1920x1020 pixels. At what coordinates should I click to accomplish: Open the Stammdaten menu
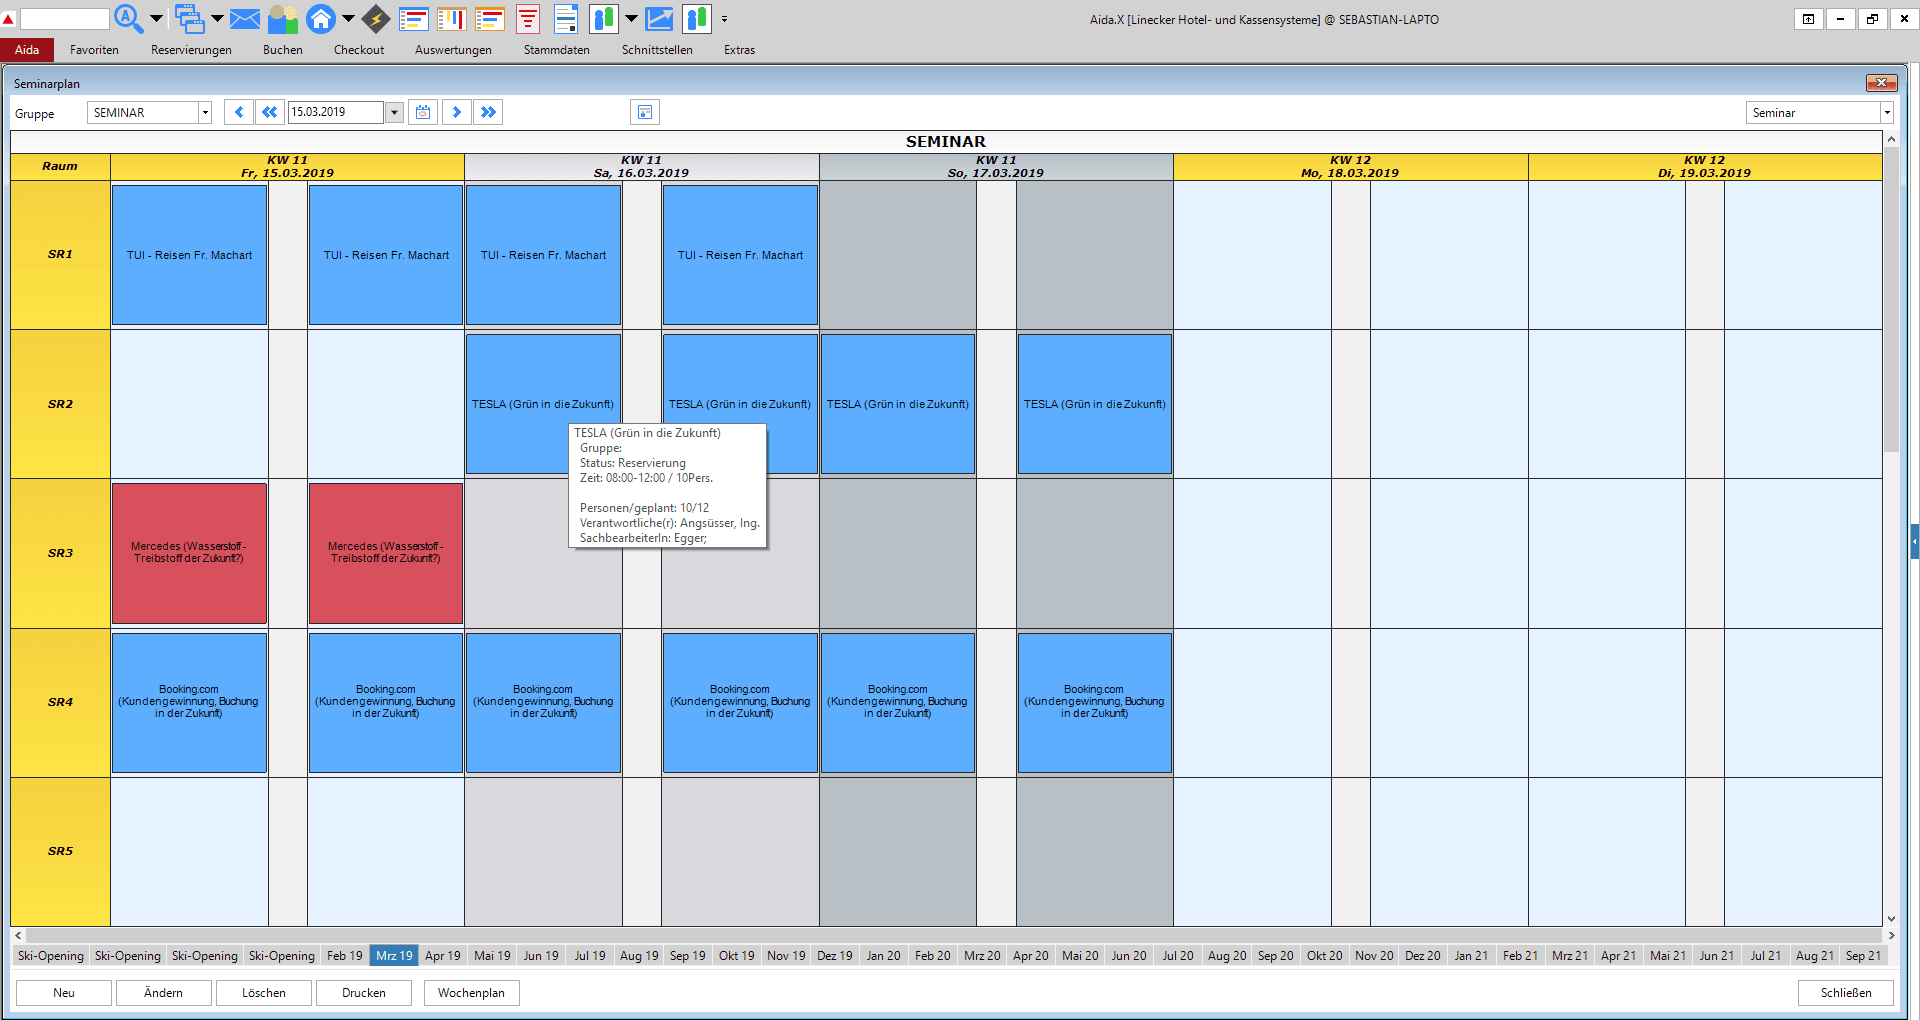[x=556, y=50]
